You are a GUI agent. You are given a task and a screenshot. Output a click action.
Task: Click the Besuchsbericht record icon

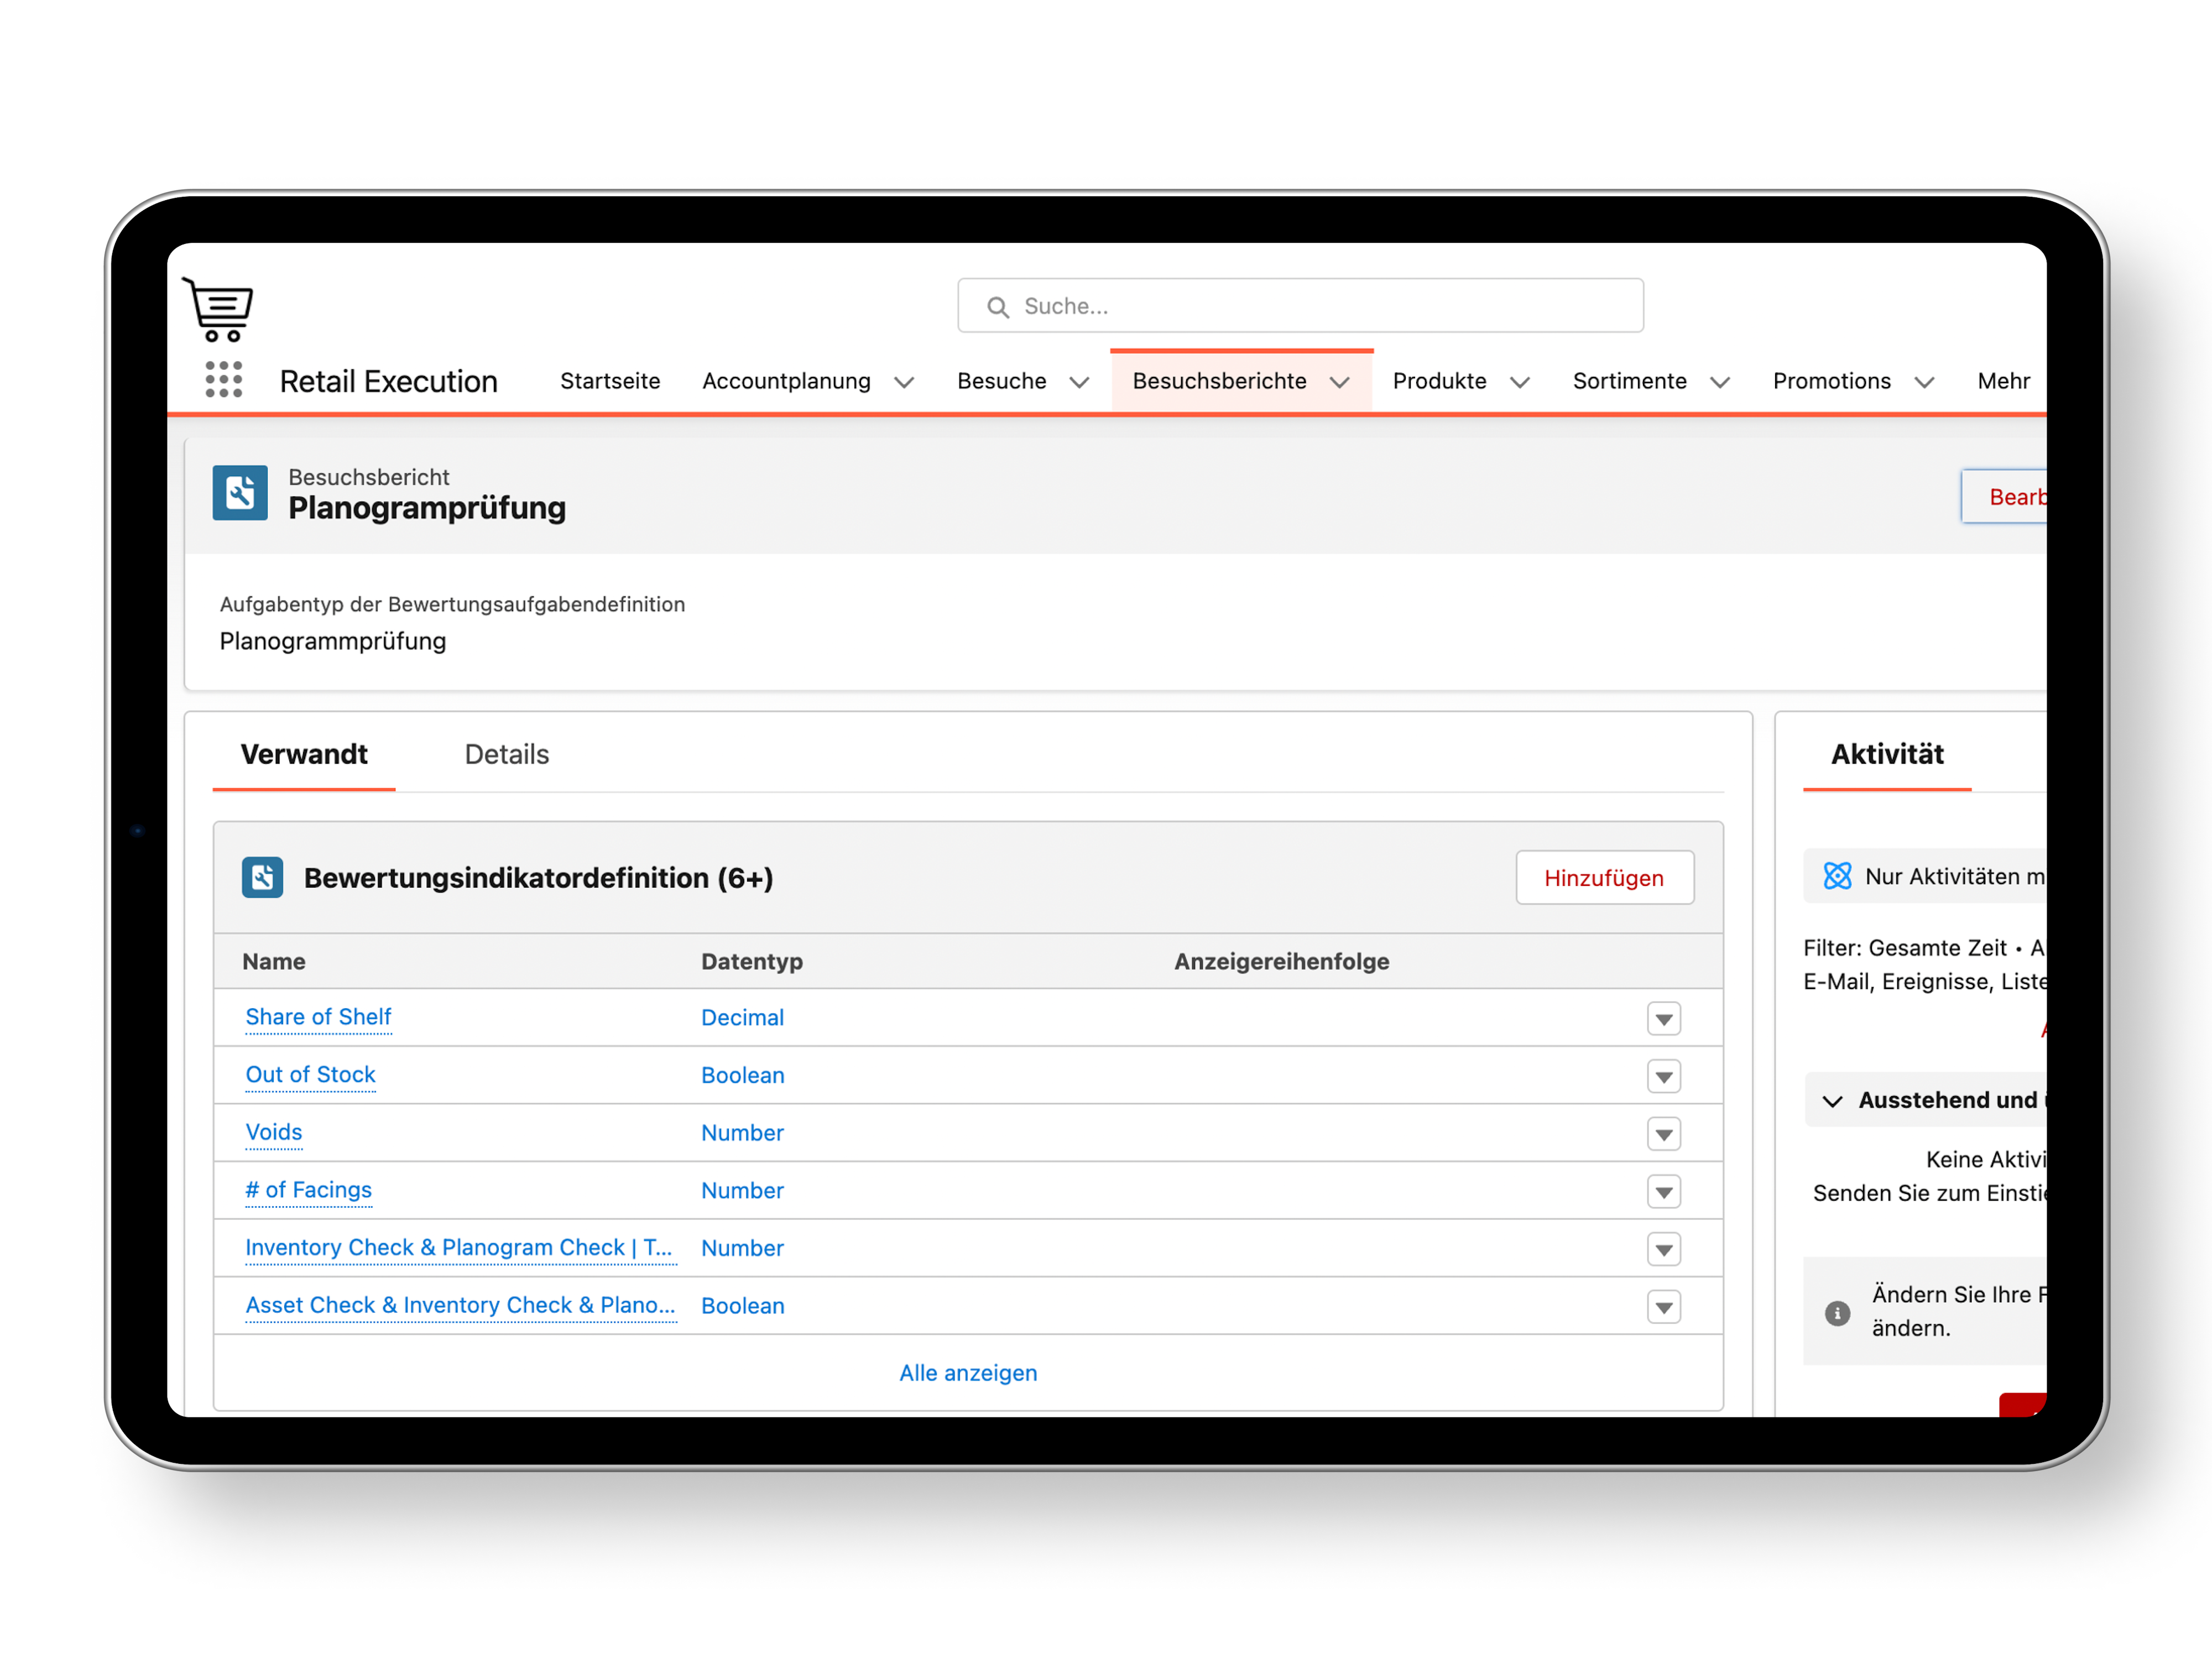[240, 493]
